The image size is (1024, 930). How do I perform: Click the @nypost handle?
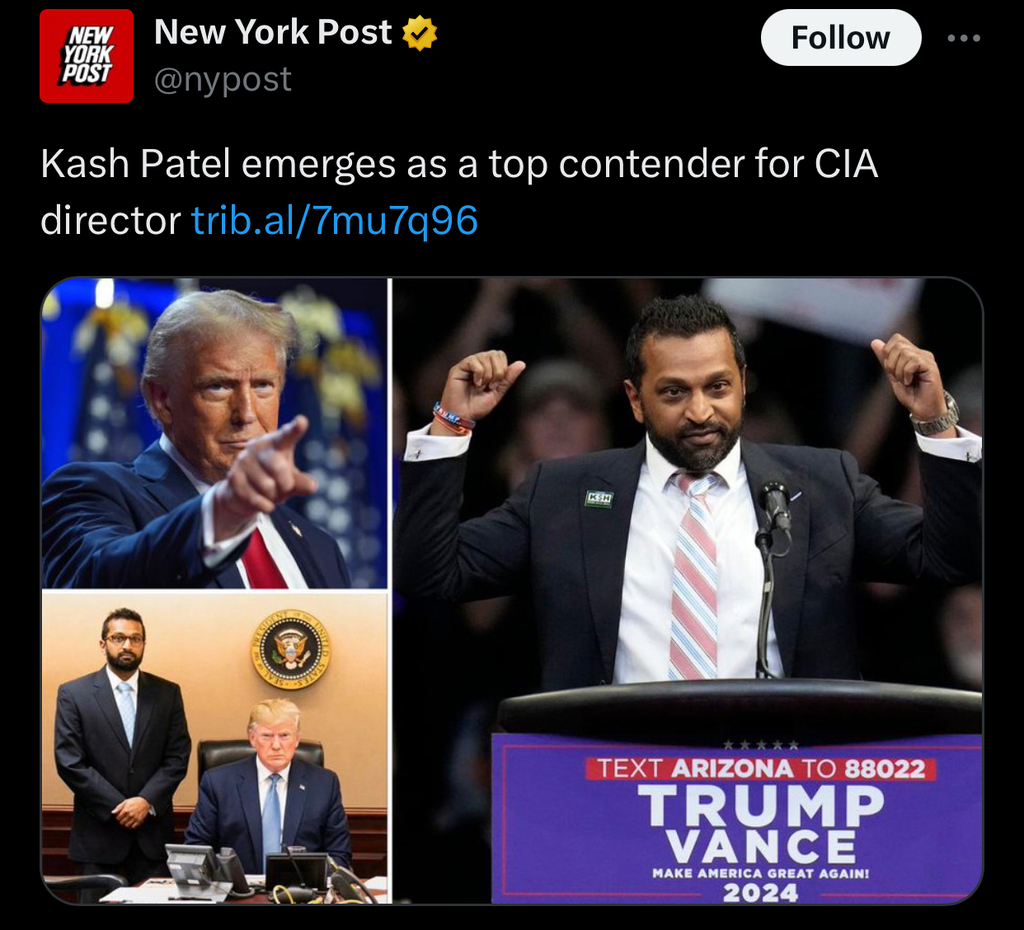click(223, 80)
